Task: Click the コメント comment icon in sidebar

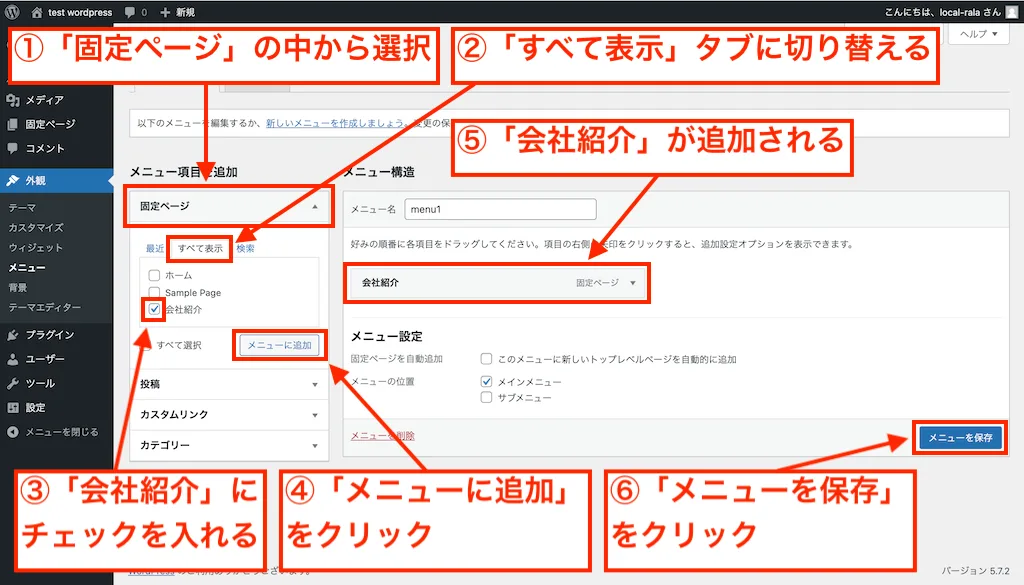Action: click(x=12, y=148)
